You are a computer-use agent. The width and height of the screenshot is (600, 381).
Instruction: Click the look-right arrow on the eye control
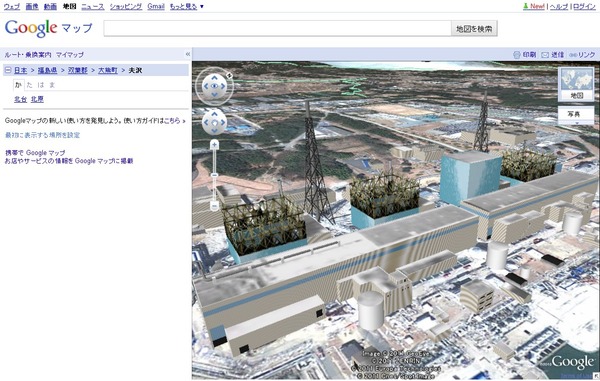[x=223, y=86]
